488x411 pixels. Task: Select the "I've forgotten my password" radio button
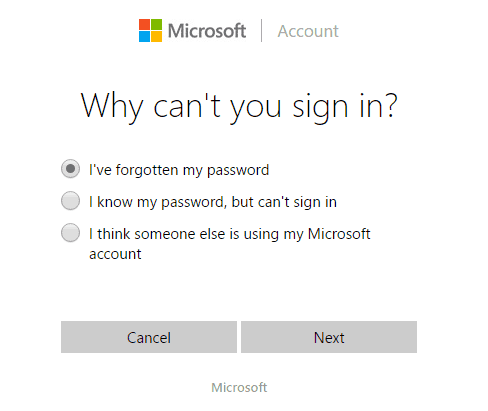70,169
